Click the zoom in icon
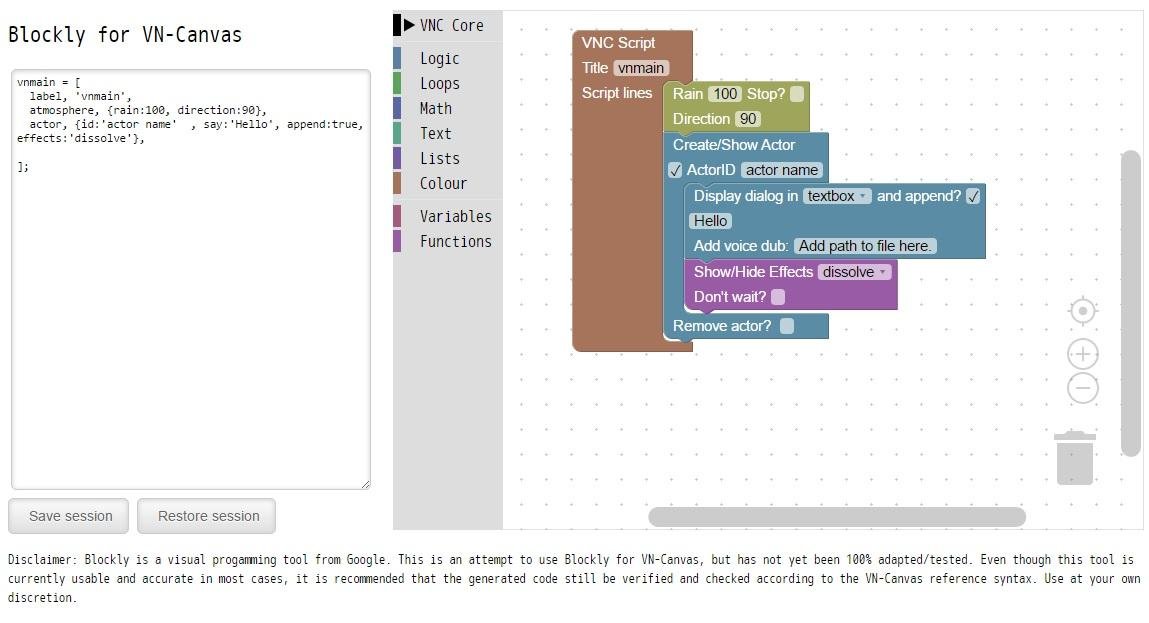The width and height of the screenshot is (1149, 623). pyautogui.click(x=1083, y=353)
